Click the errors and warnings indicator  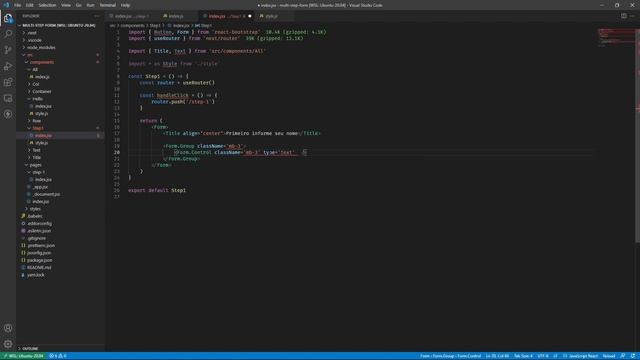click(58, 356)
